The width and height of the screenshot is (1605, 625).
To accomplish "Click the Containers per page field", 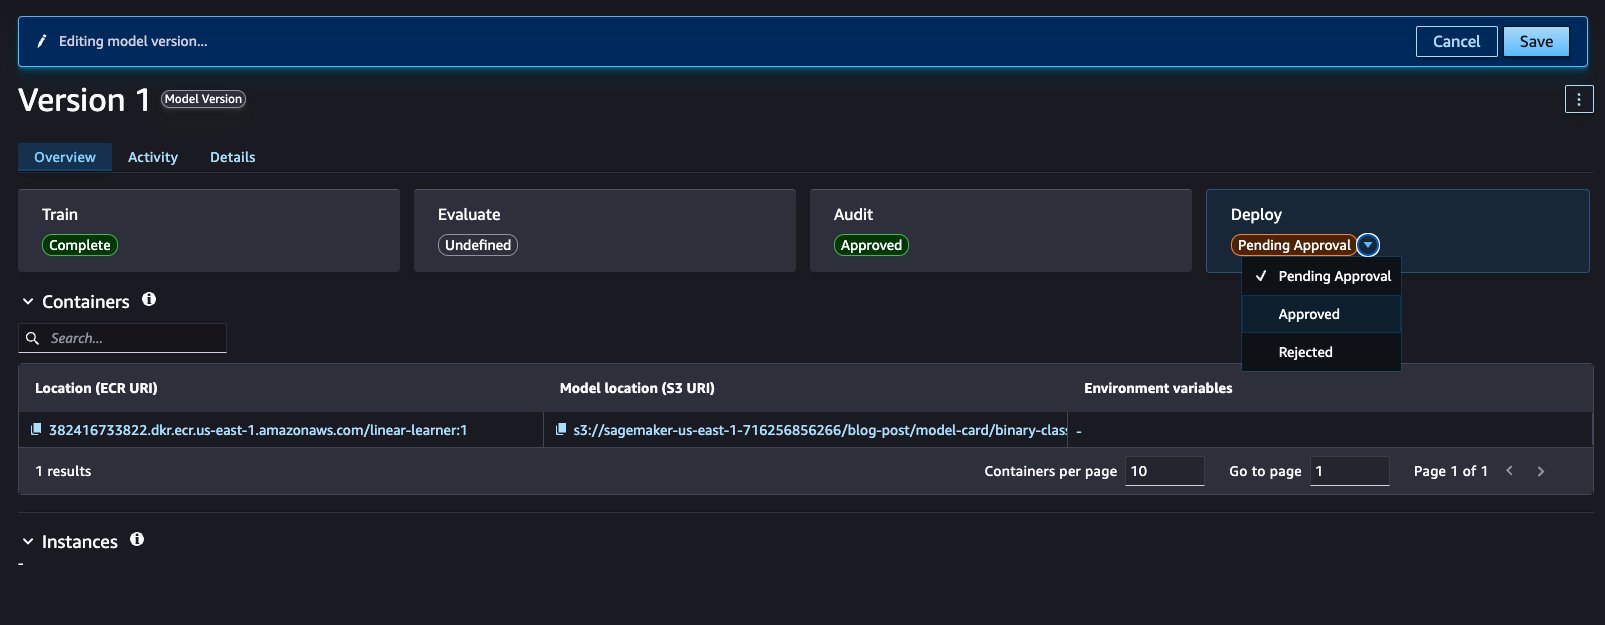I will (1165, 471).
